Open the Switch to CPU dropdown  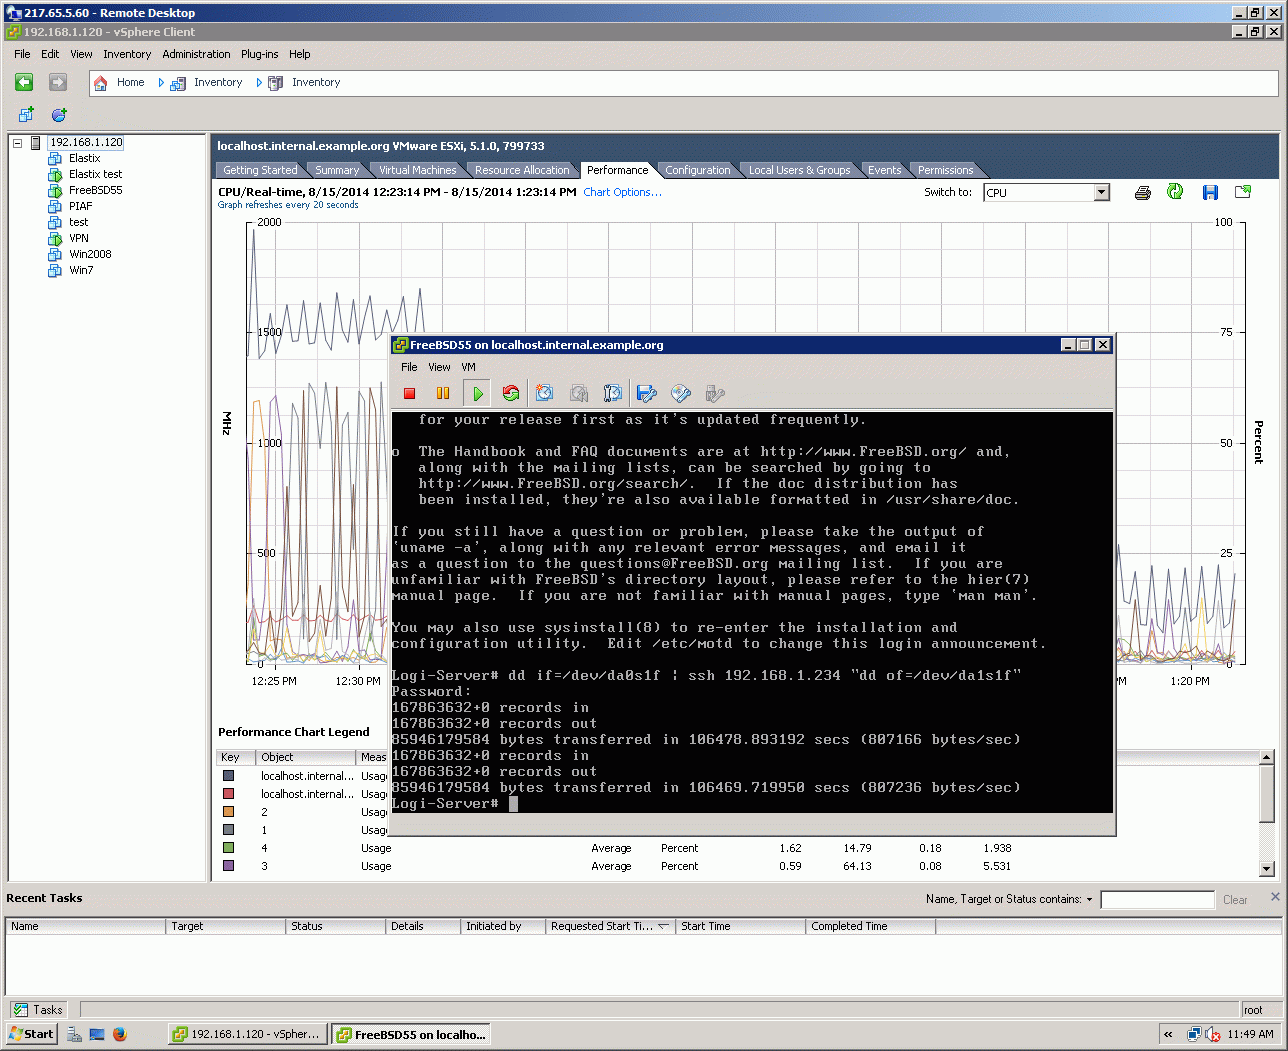(x=1101, y=192)
